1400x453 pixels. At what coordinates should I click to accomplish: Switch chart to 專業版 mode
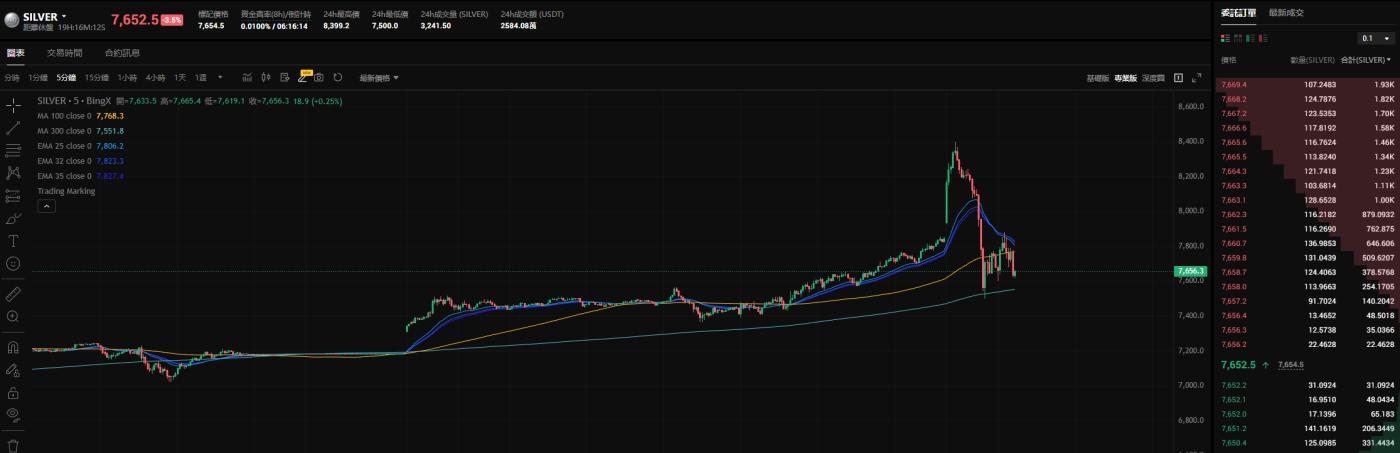[1126, 77]
